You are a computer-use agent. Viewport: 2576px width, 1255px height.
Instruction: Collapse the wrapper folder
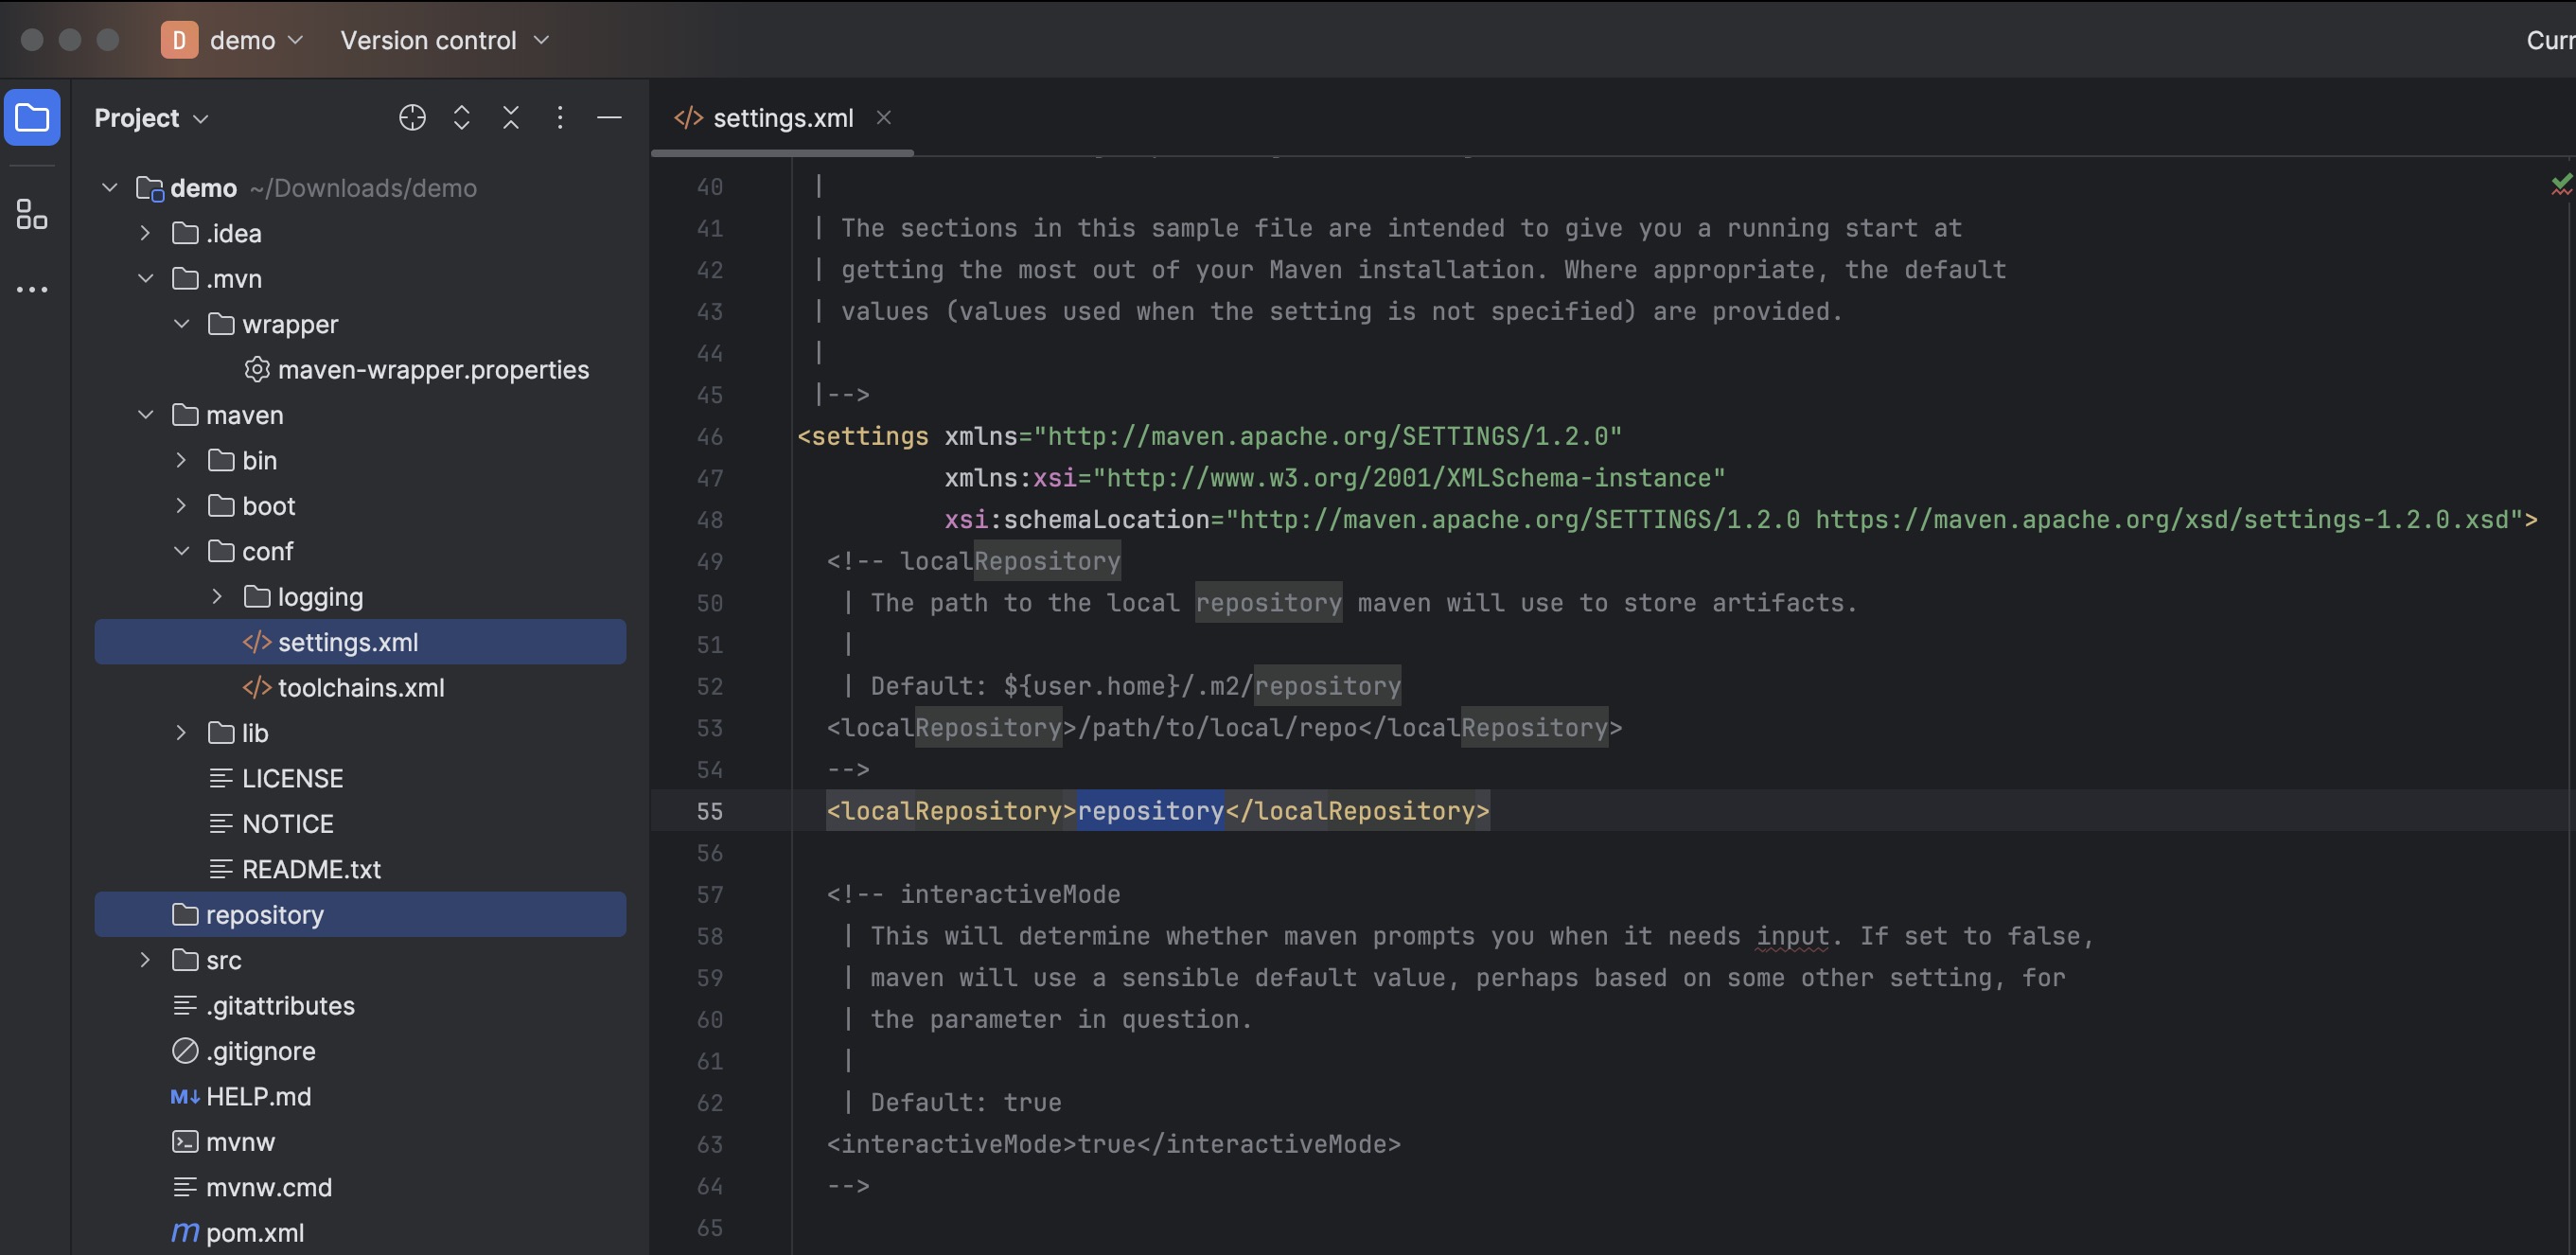pos(181,324)
